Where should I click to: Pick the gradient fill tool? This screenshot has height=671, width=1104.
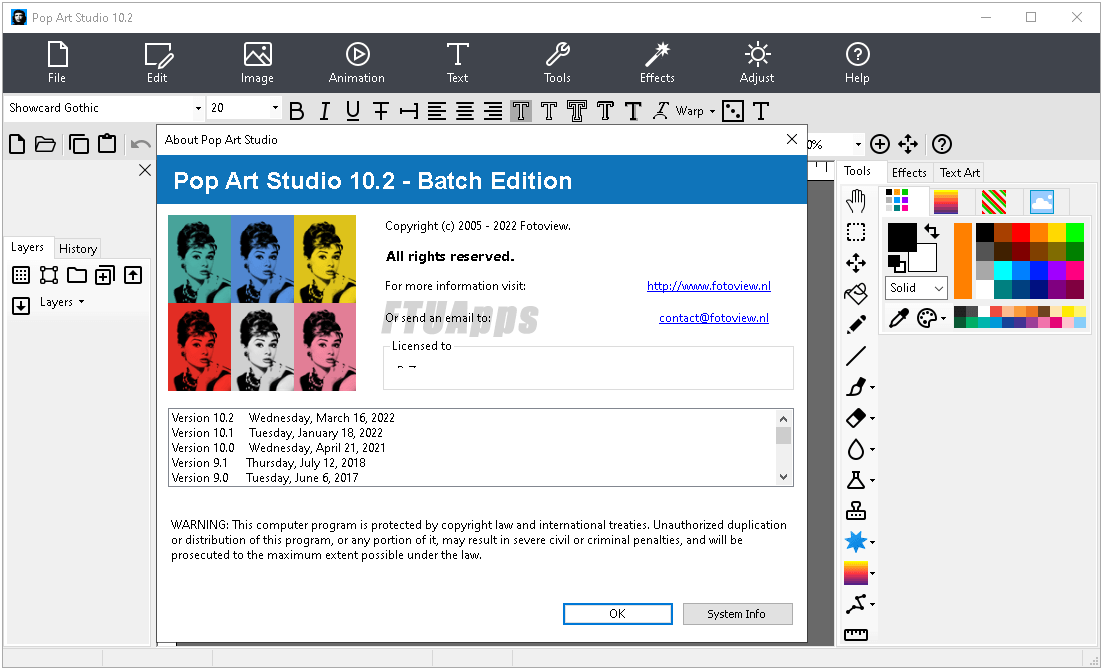[855, 572]
